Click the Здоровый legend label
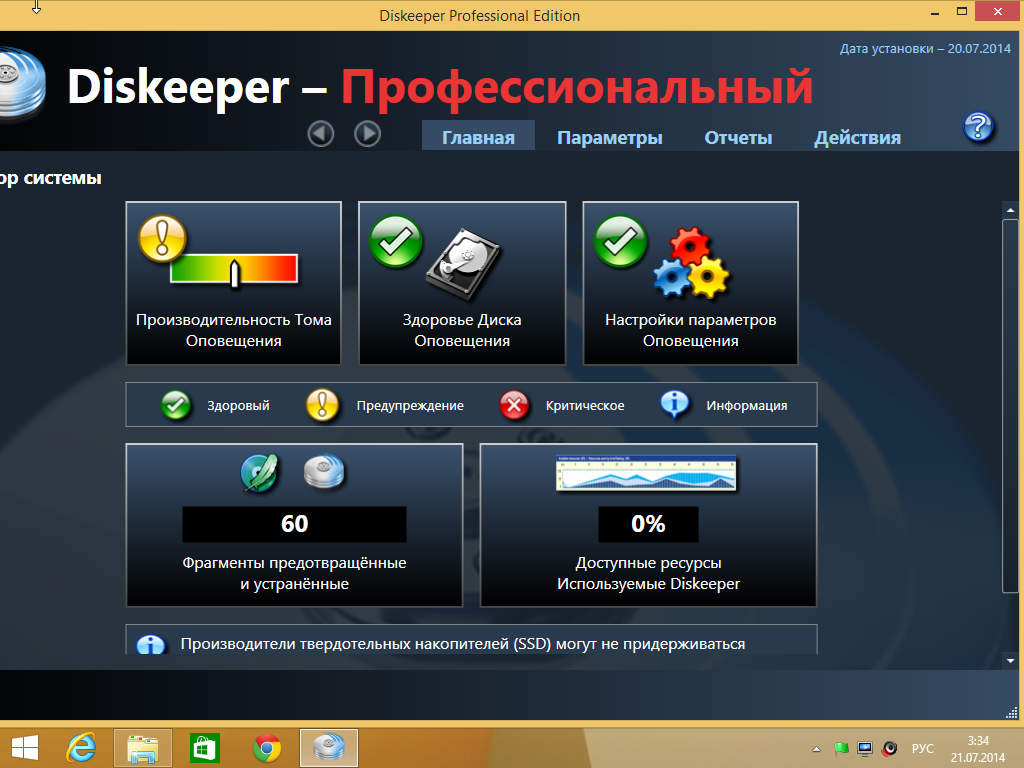1024x768 pixels. point(238,406)
